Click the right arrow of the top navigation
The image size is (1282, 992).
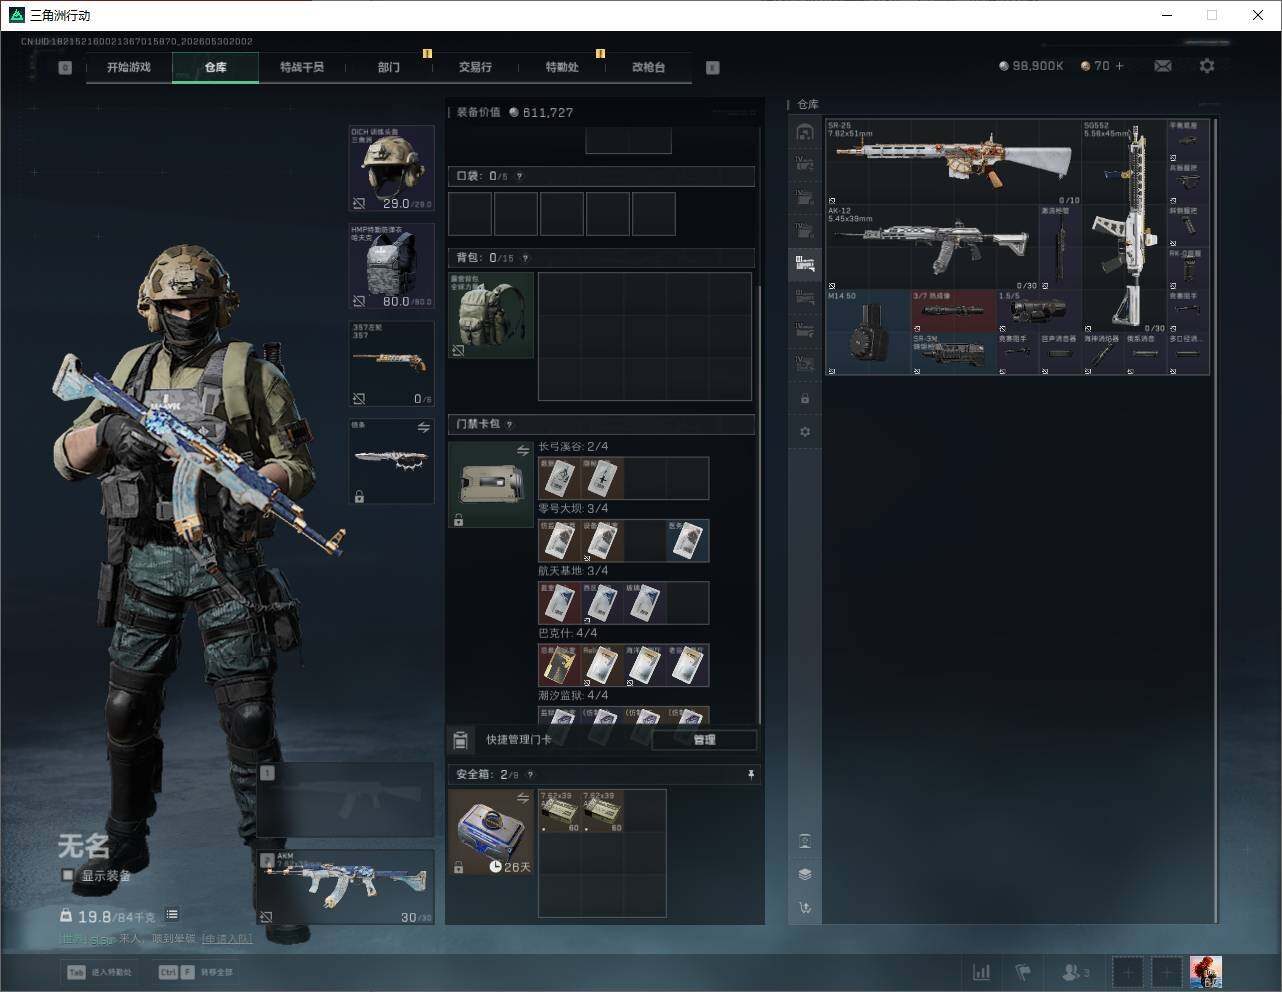712,68
